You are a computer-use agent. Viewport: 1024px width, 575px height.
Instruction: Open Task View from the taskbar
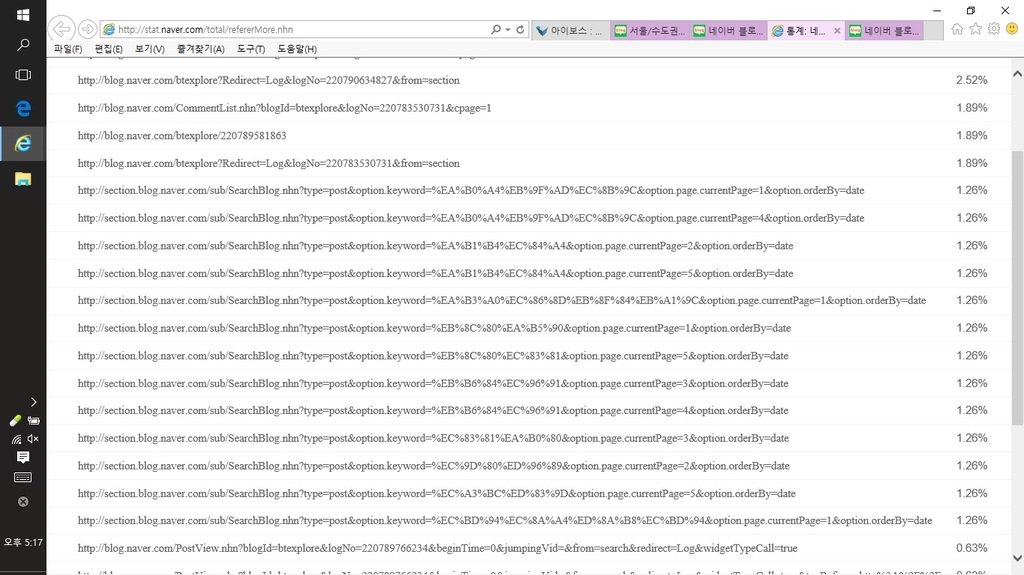click(23, 74)
